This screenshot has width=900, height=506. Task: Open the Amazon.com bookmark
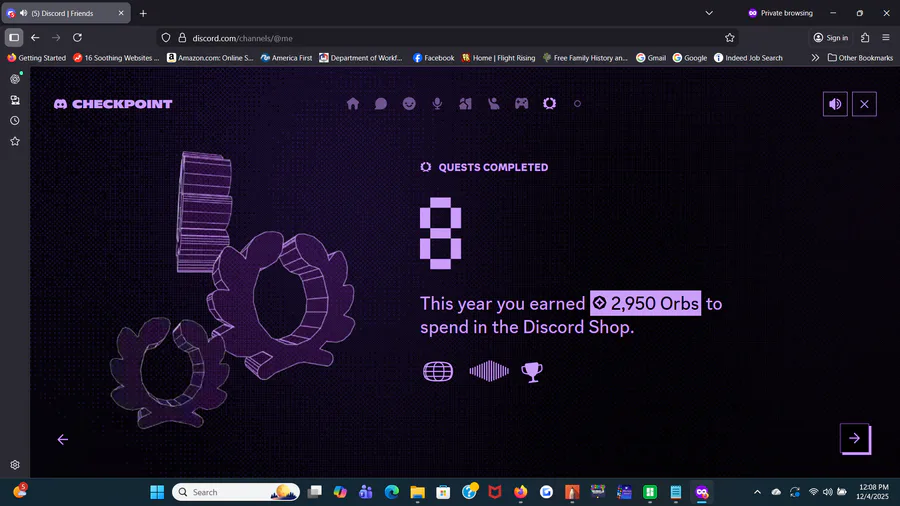210,58
